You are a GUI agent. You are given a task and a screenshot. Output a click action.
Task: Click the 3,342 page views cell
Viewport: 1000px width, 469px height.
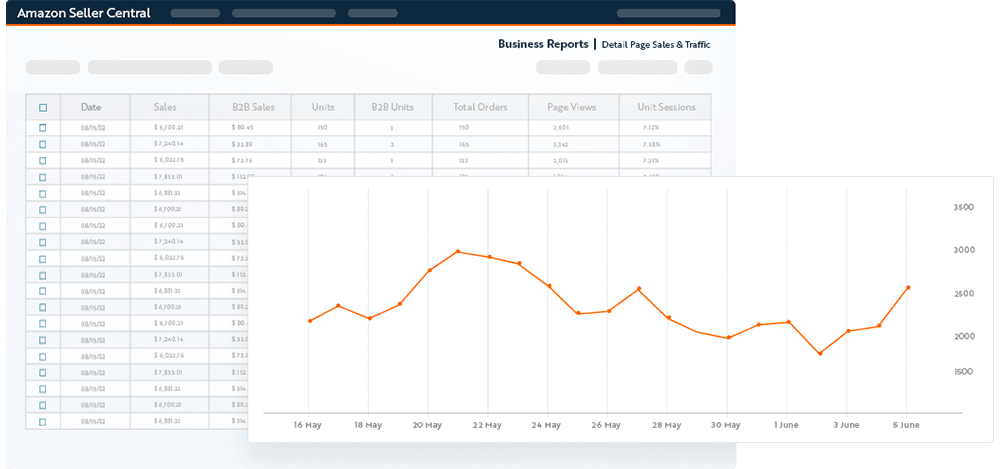pyautogui.click(x=561, y=144)
